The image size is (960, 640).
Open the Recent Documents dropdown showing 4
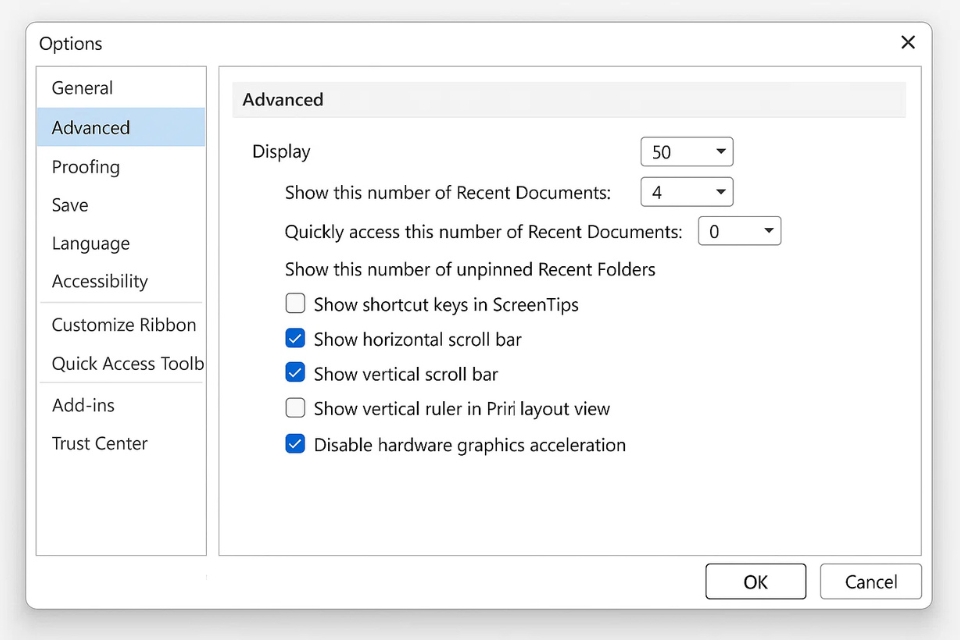[687, 192]
